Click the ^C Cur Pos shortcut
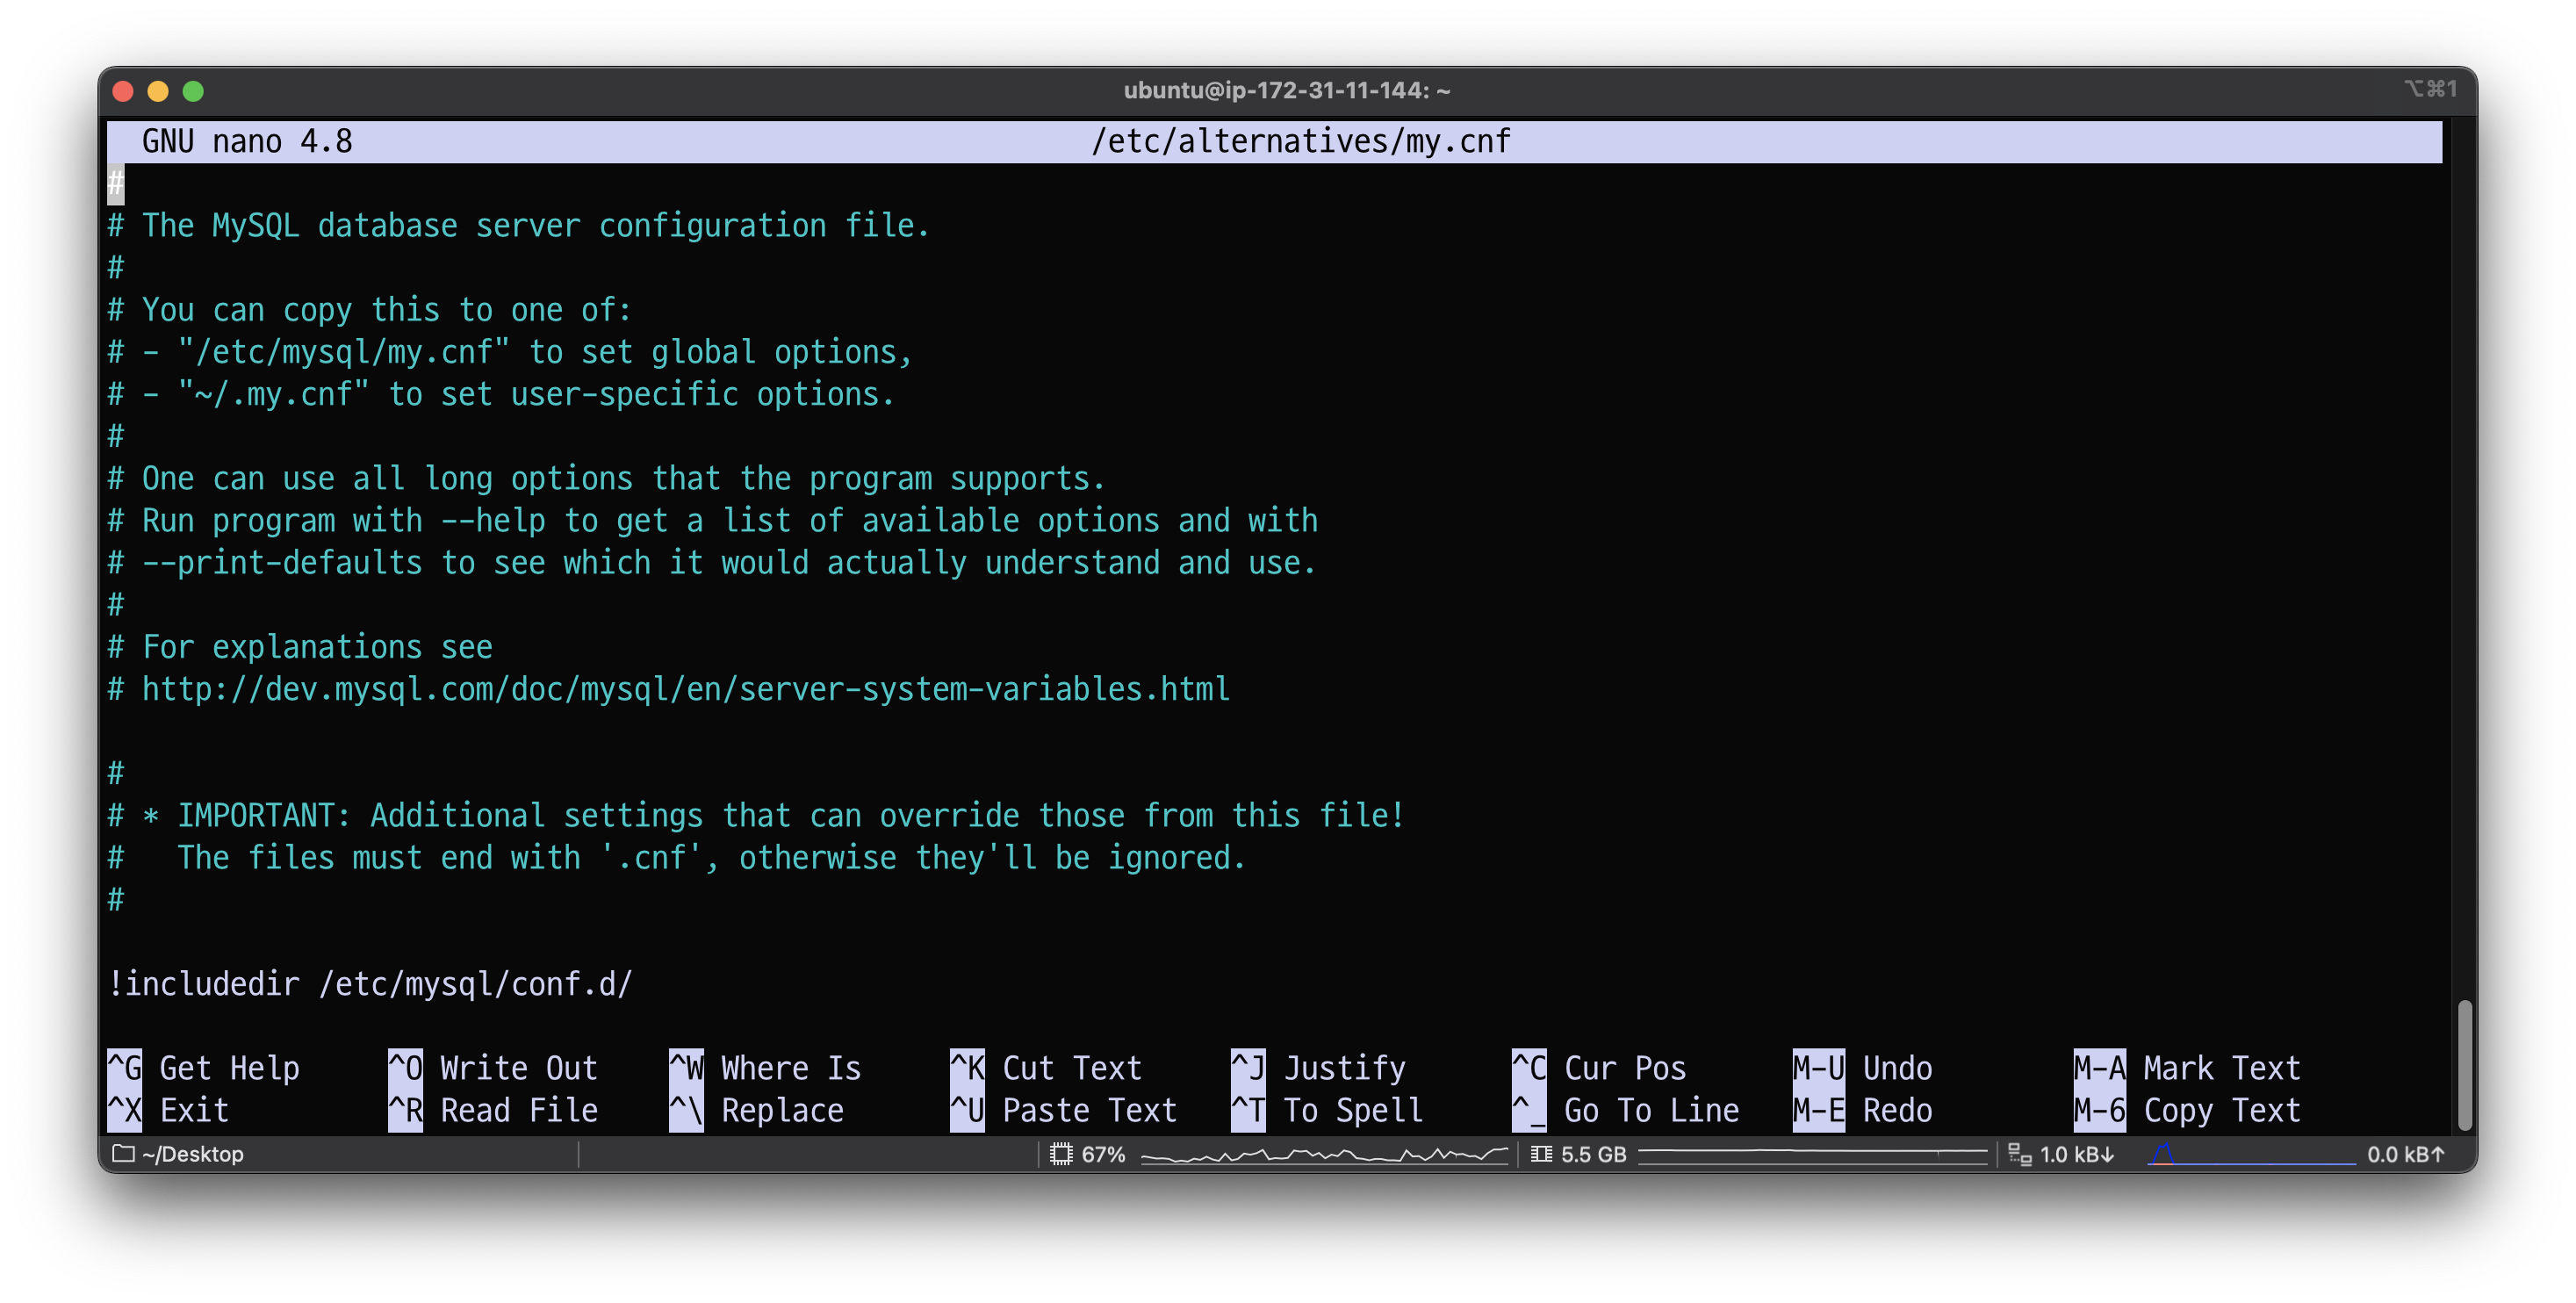 [x=1600, y=1068]
